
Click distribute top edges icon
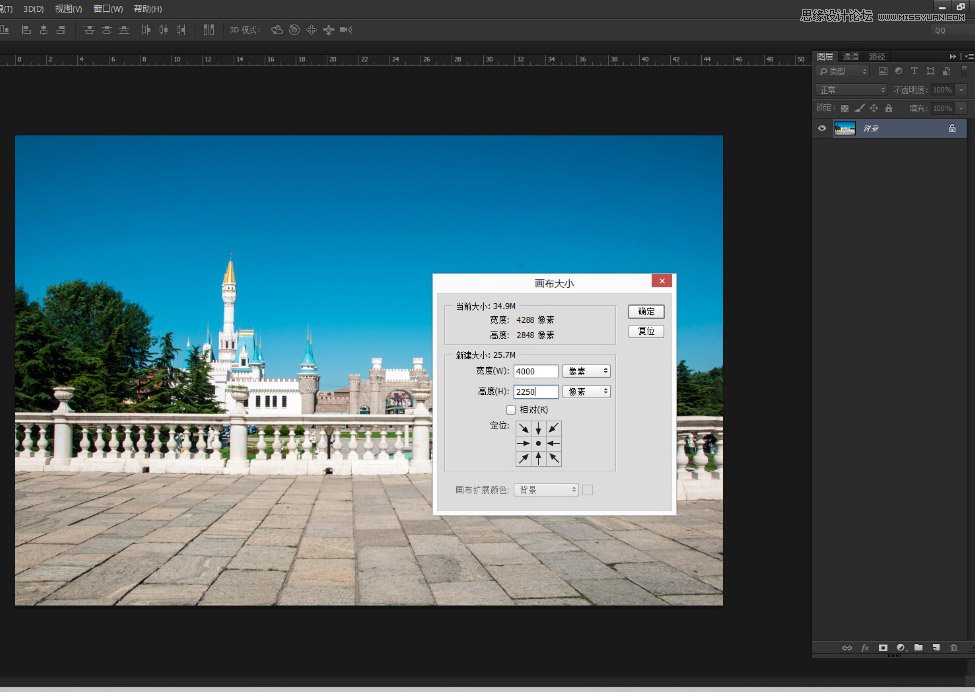[x=90, y=29]
